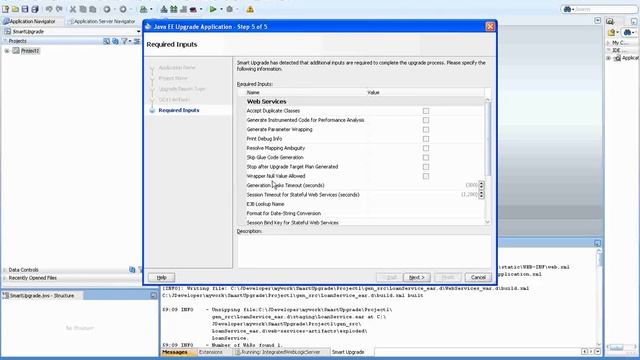Switch to Application Server Navigator tab
The height and width of the screenshot is (360, 640).
[x=102, y=21]
